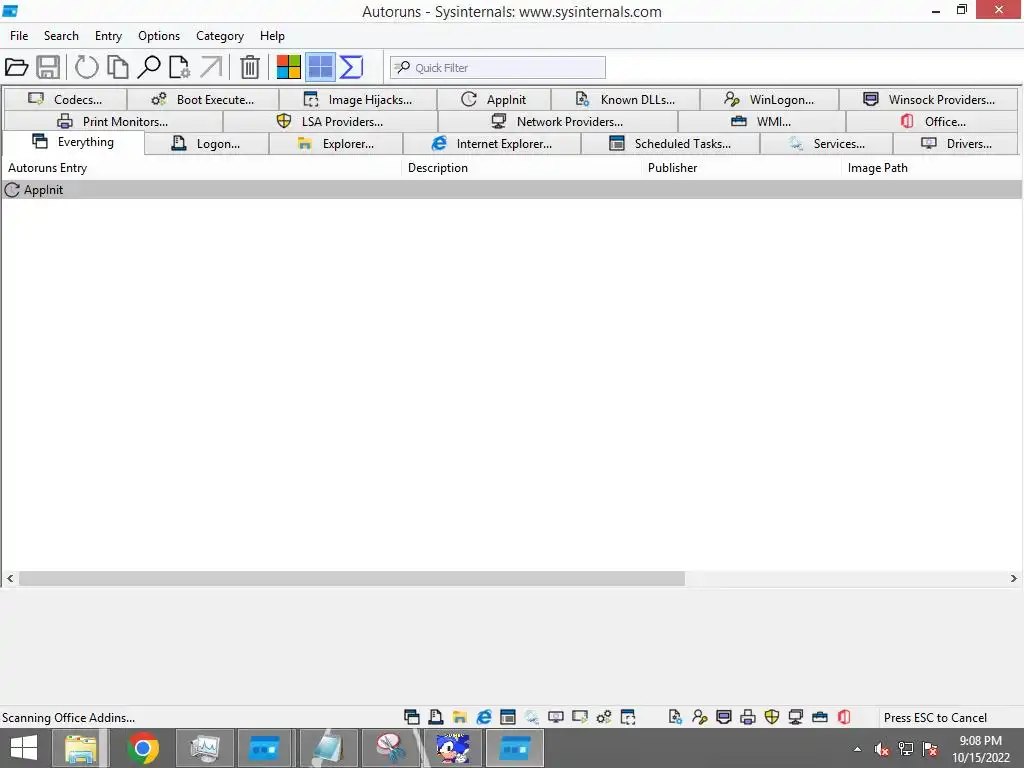Open the Category menu
The width and height of the screenshot is (1024, 768).
coord(220,36)
